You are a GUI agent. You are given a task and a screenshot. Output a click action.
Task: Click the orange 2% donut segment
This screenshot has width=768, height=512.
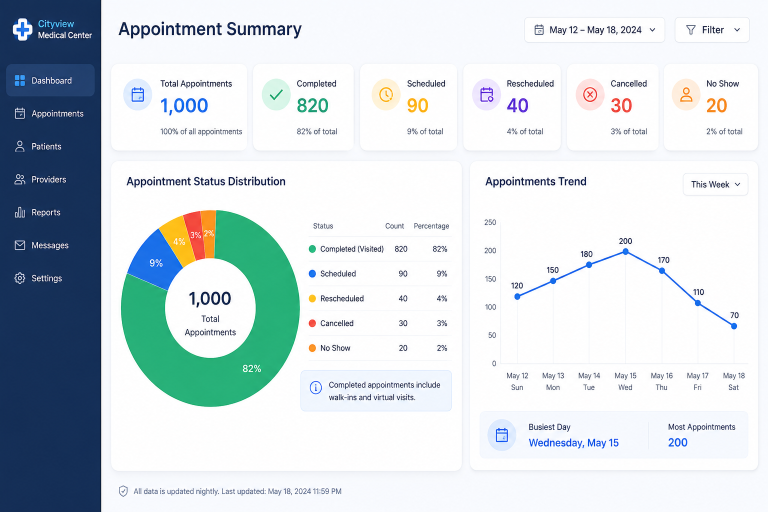tap(209, 233)
